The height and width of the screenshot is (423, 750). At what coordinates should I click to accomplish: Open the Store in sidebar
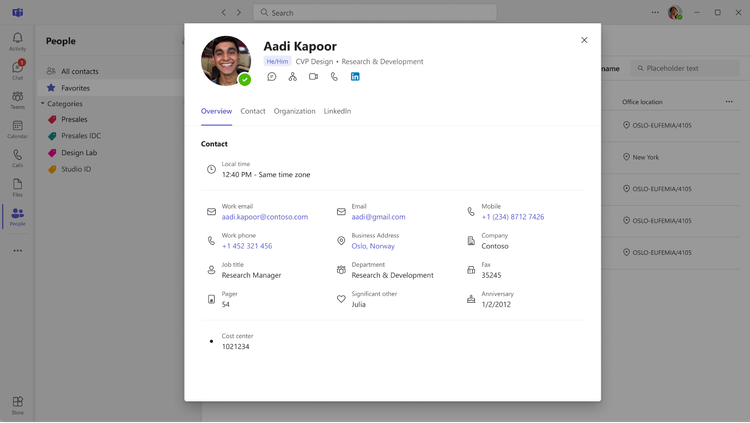pyautogui.click(x=18, y=405)
